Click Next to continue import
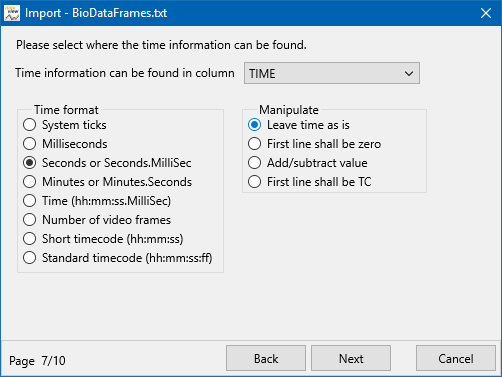The image size is (502, 377). (351, 358)
